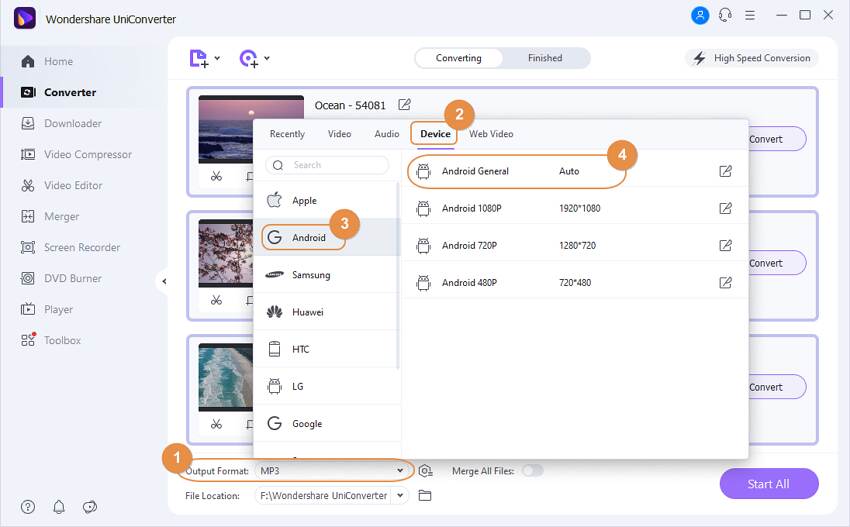Image resolution: width=850 pixels, height=527 pixels.
Task: Expand the Add Files dropdown arrow
Action: pyautogui.click(x=217, y=58)
